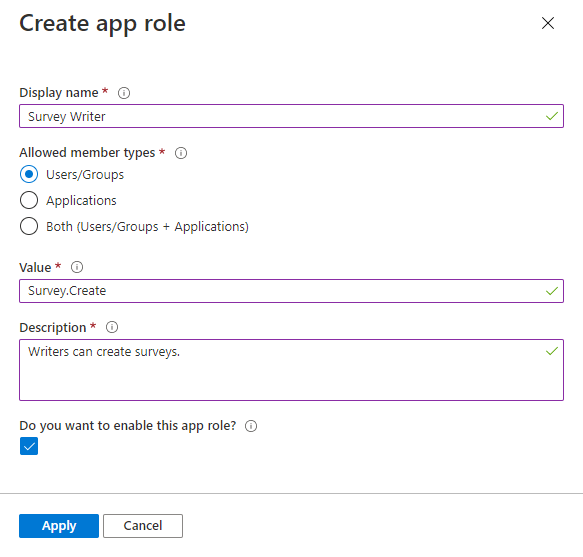This screenshot has width=583, height=557.
Task: Click the info icon next to Description label
Action: (112, 327)
